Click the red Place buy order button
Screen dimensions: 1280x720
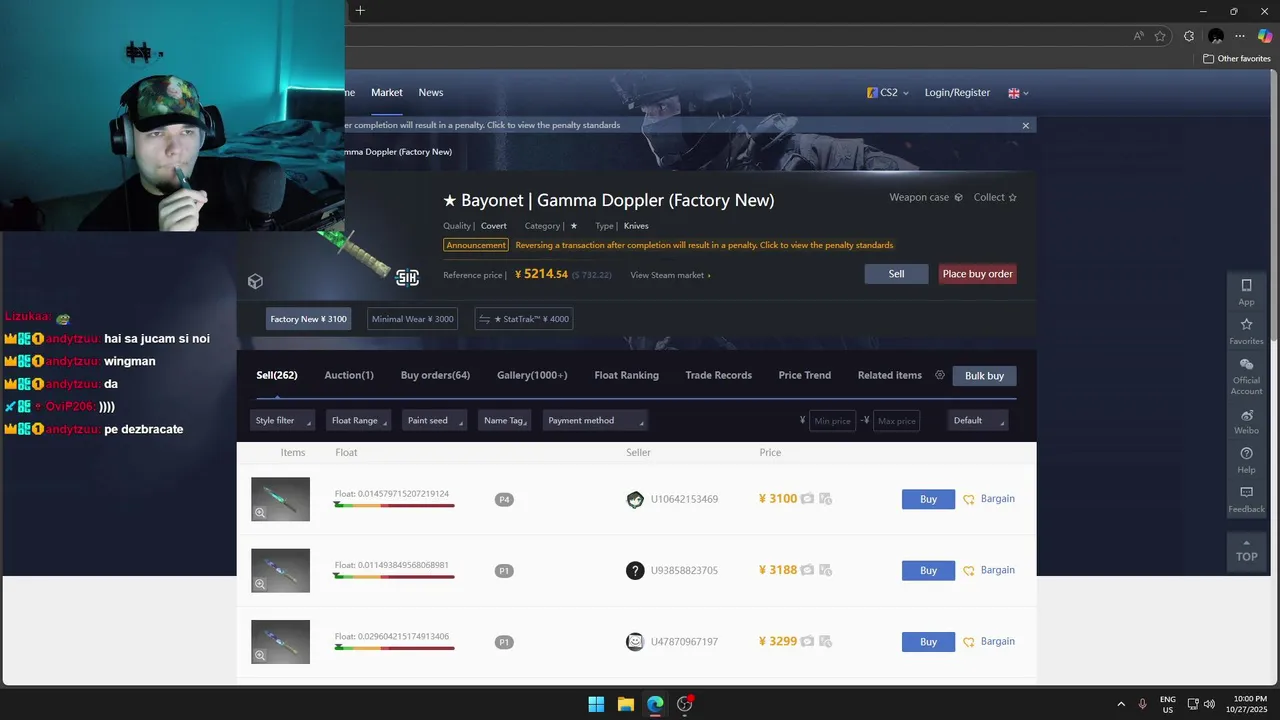point(977,274)
